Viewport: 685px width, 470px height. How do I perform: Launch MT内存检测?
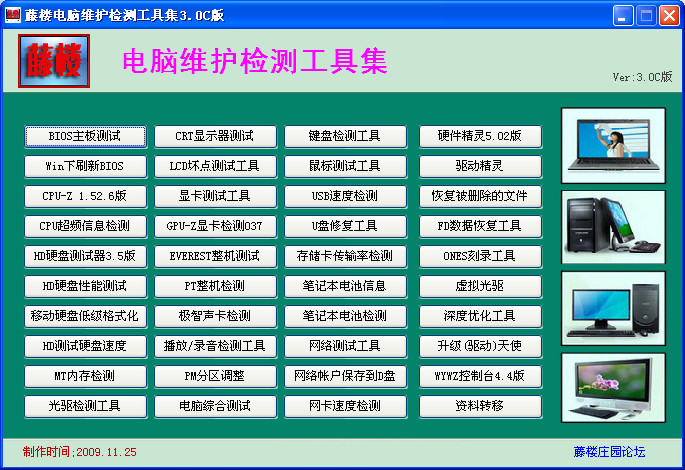(x=85, y=376)
